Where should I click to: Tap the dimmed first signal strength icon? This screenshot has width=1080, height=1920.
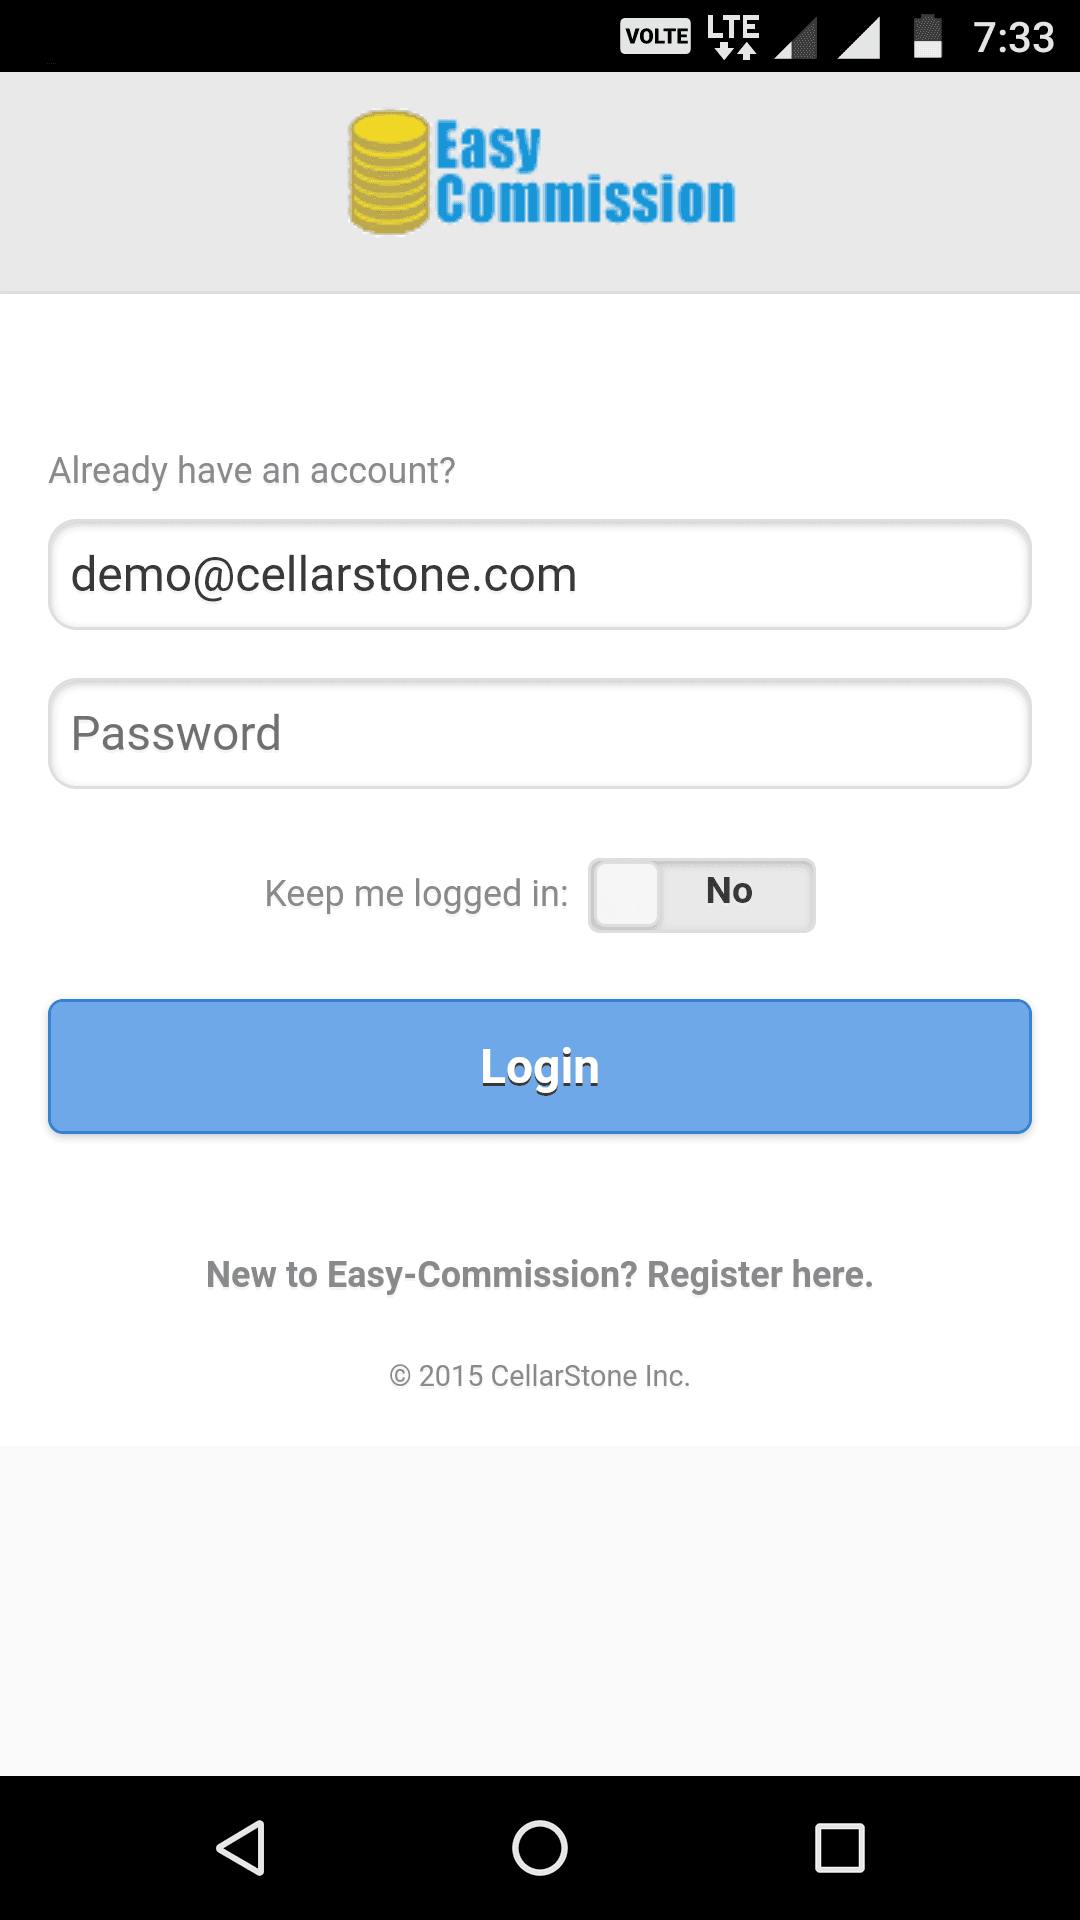(x=796, y=39)
